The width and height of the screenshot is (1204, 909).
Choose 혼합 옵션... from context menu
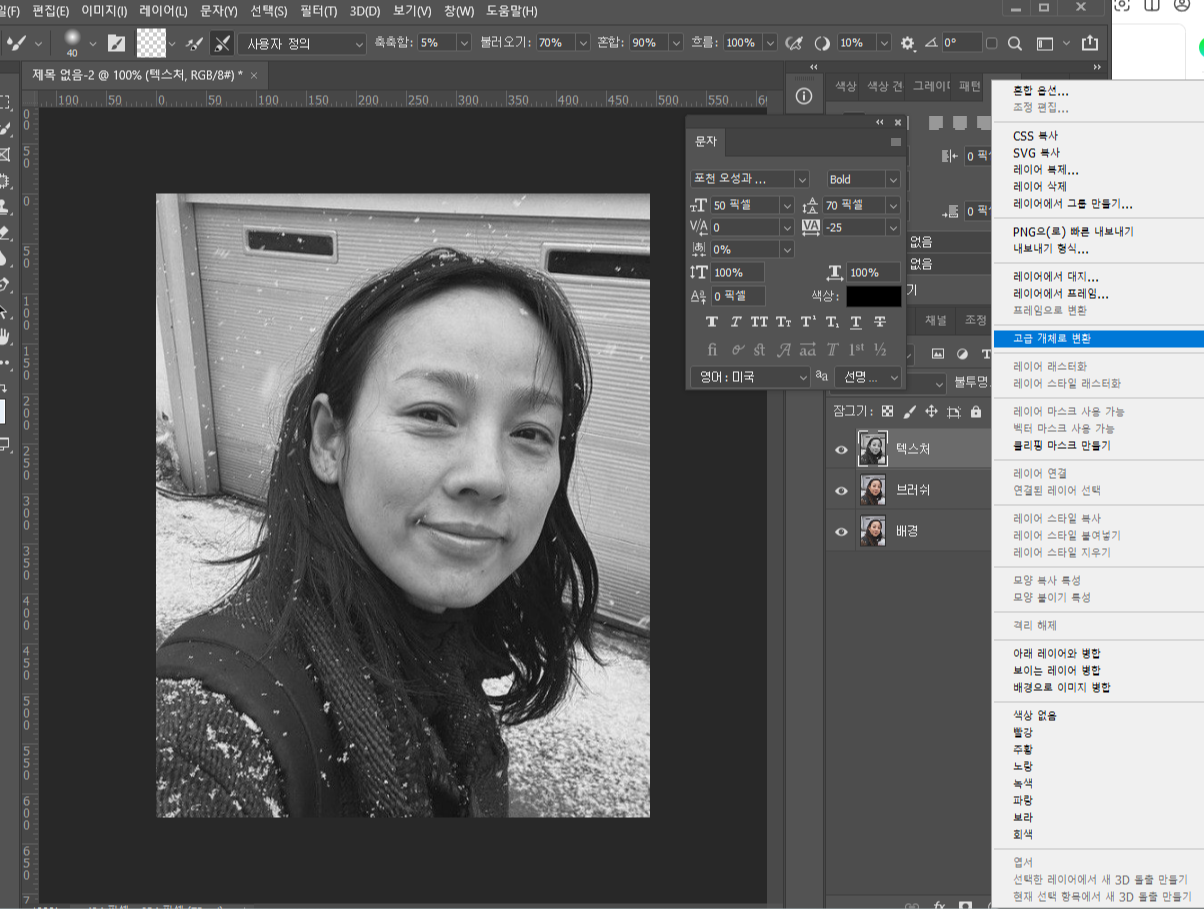coord(1040,91)
